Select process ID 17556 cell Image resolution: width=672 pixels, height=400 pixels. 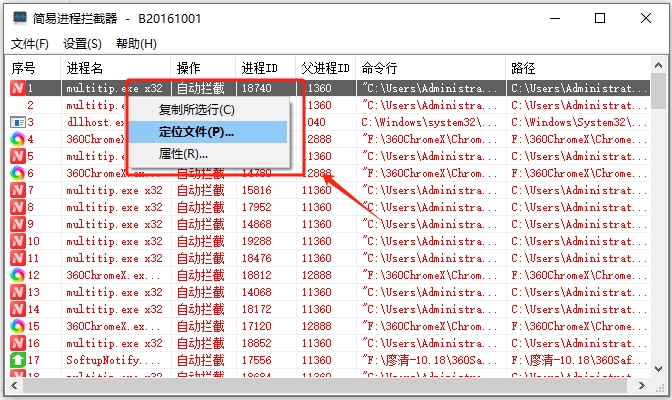tap(256, 360)
